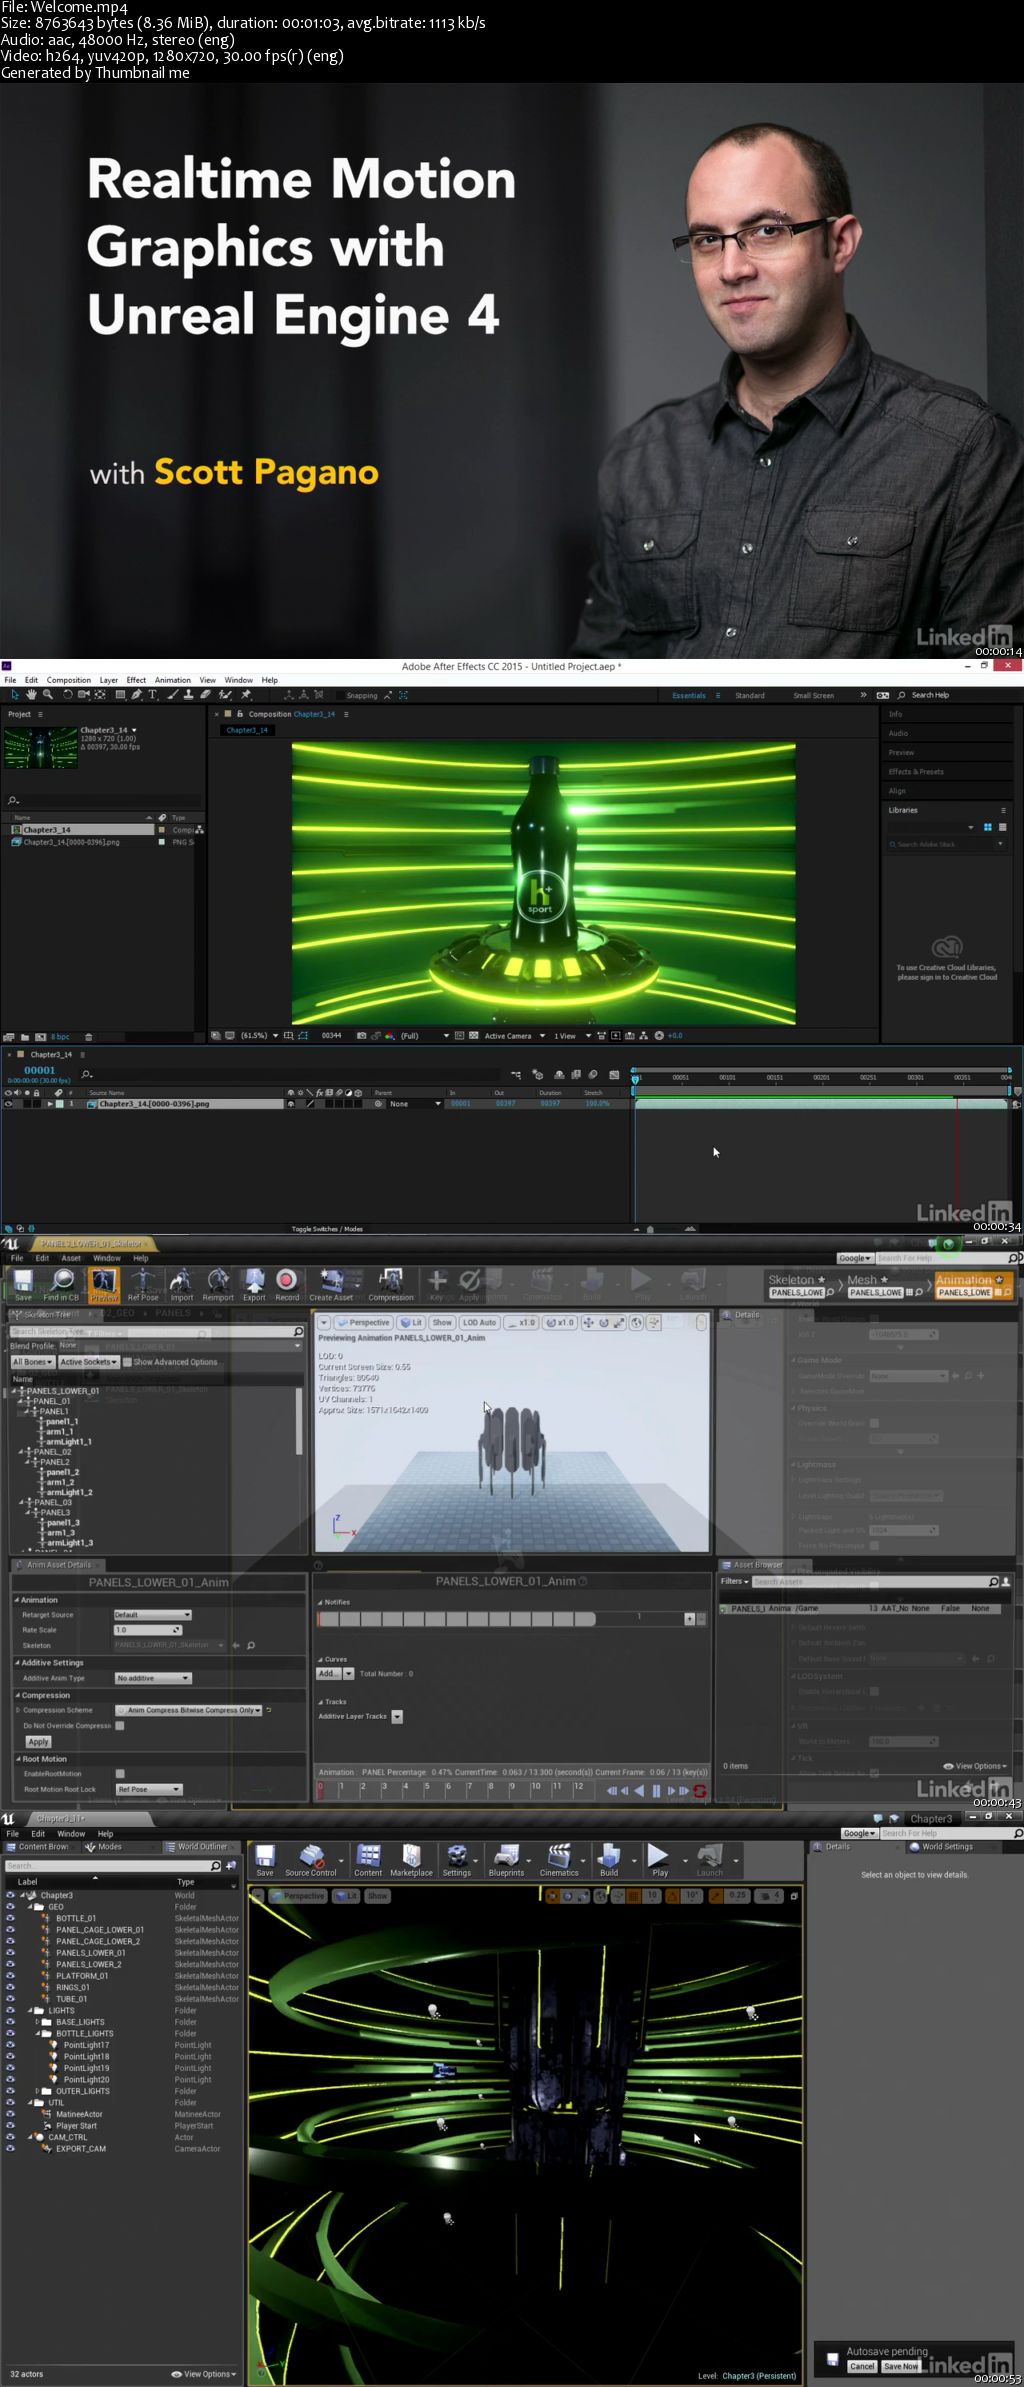1024x2387 pixels.
Task: Open the All Bones dropdown
Action: click(x=32, y=1362)
